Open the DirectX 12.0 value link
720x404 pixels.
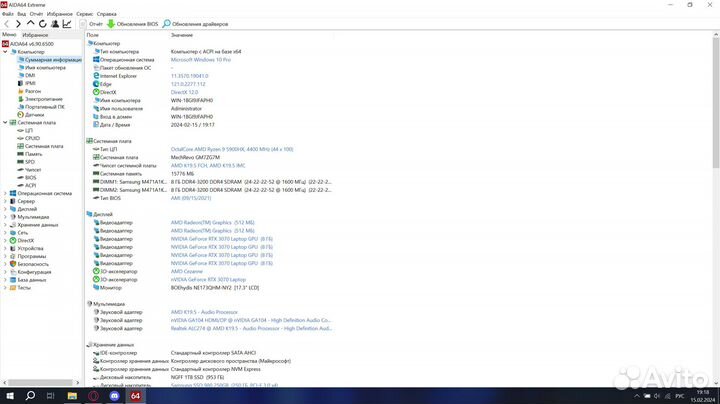coord(184,92)
